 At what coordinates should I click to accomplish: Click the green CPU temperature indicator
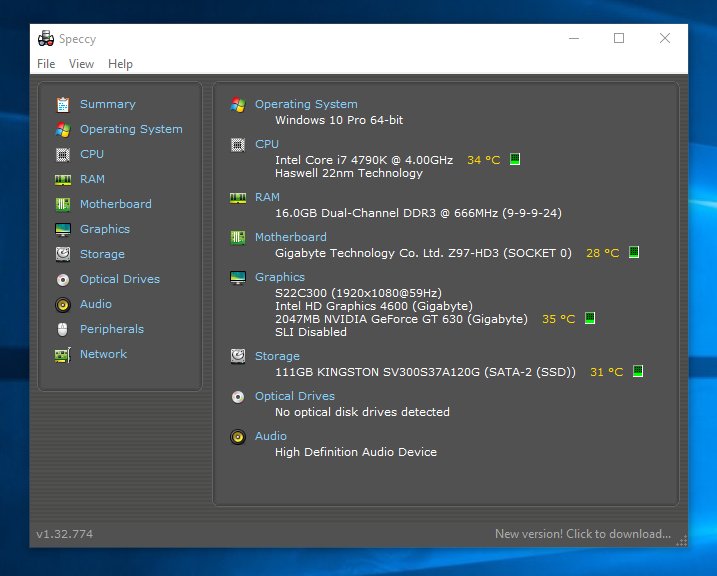tap(515, 159)
